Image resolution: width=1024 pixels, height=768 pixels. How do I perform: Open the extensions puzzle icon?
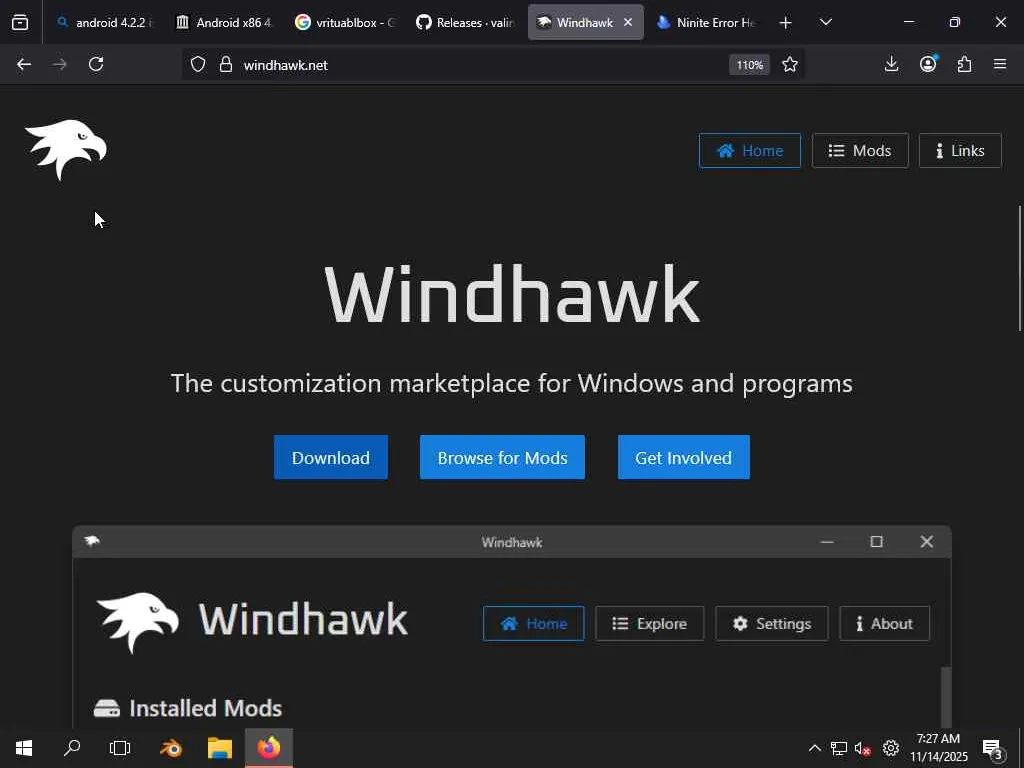click(965, 64)
